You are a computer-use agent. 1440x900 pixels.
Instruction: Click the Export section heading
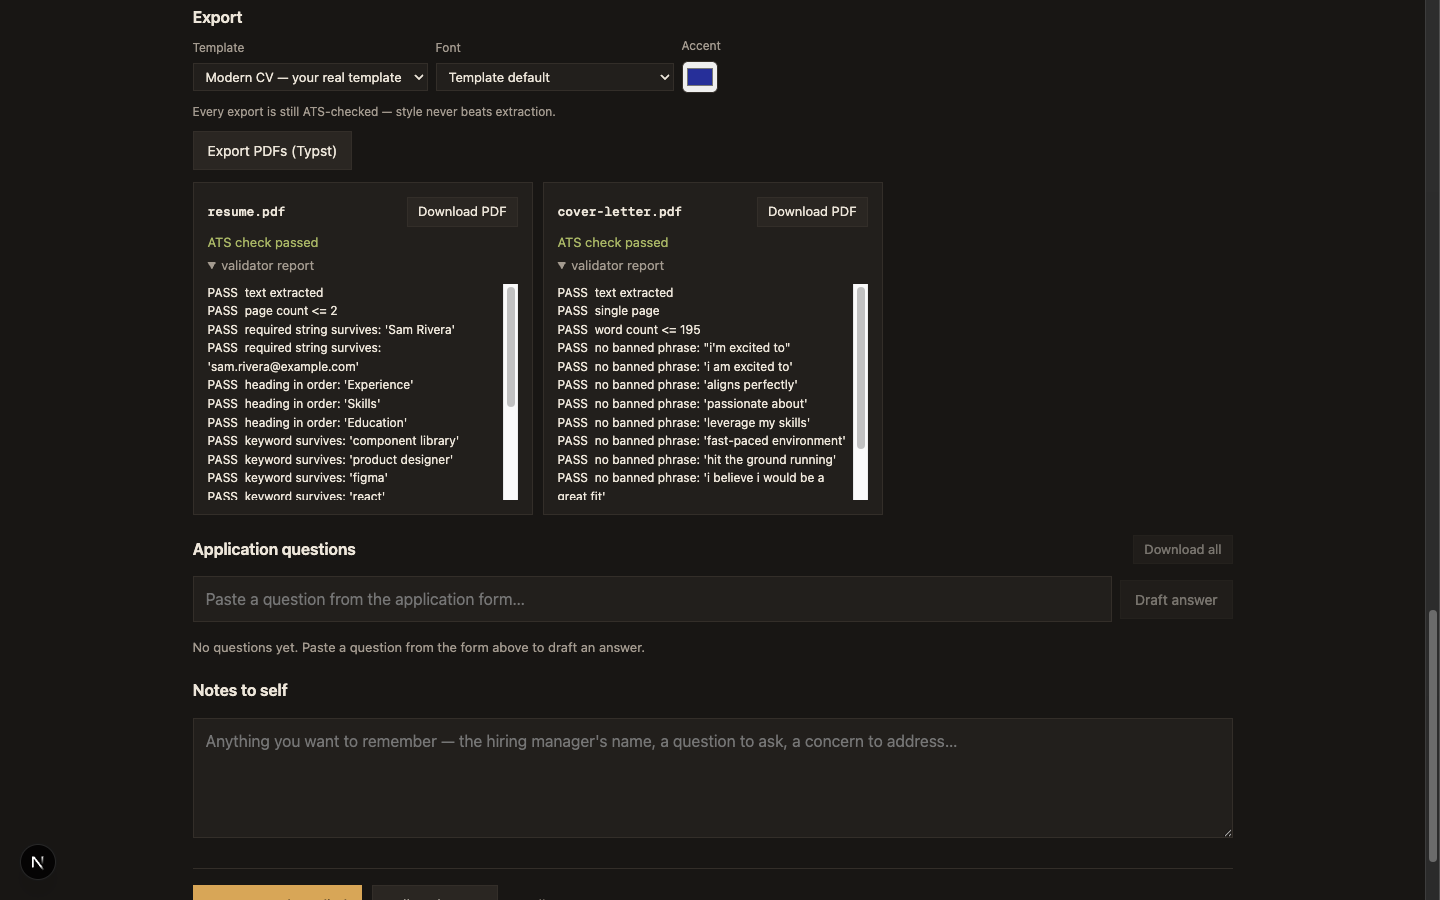coord(217,17)
